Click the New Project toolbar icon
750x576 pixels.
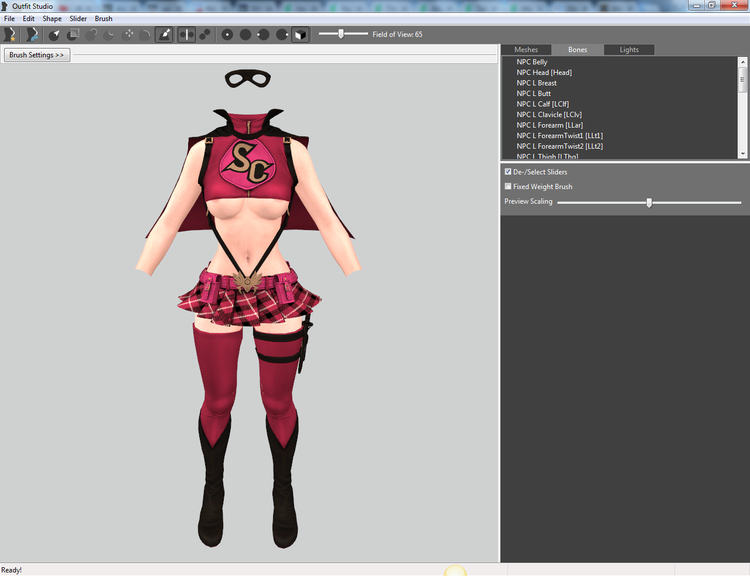10,34
